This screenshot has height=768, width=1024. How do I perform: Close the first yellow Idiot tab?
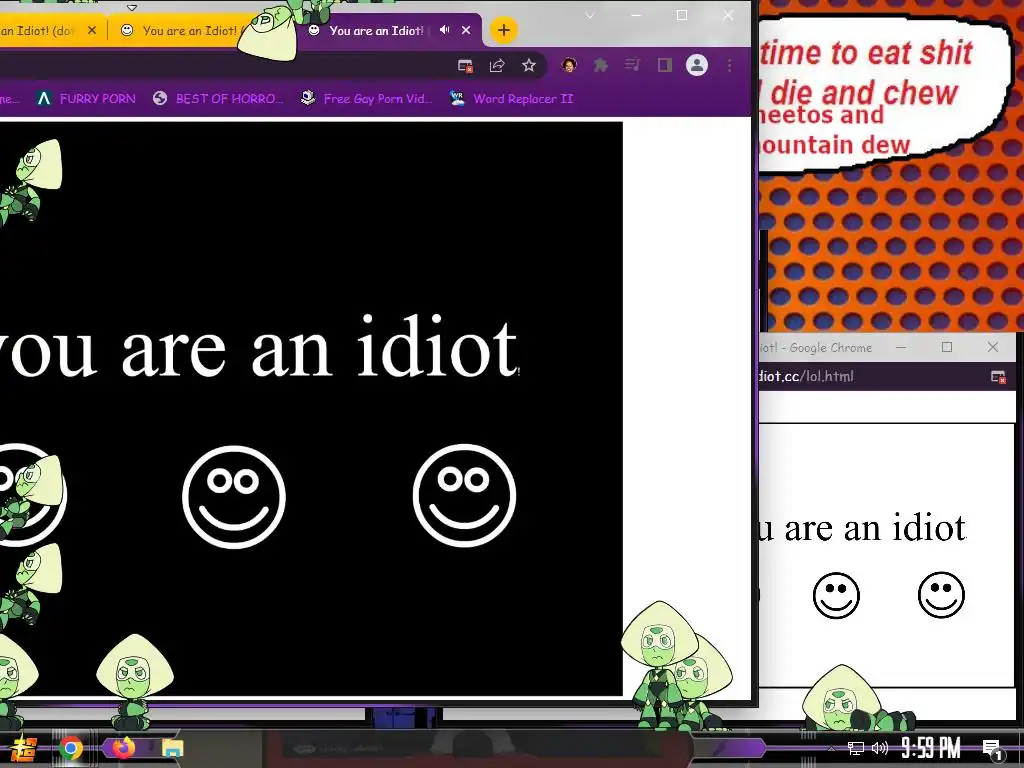pos(92,30)
